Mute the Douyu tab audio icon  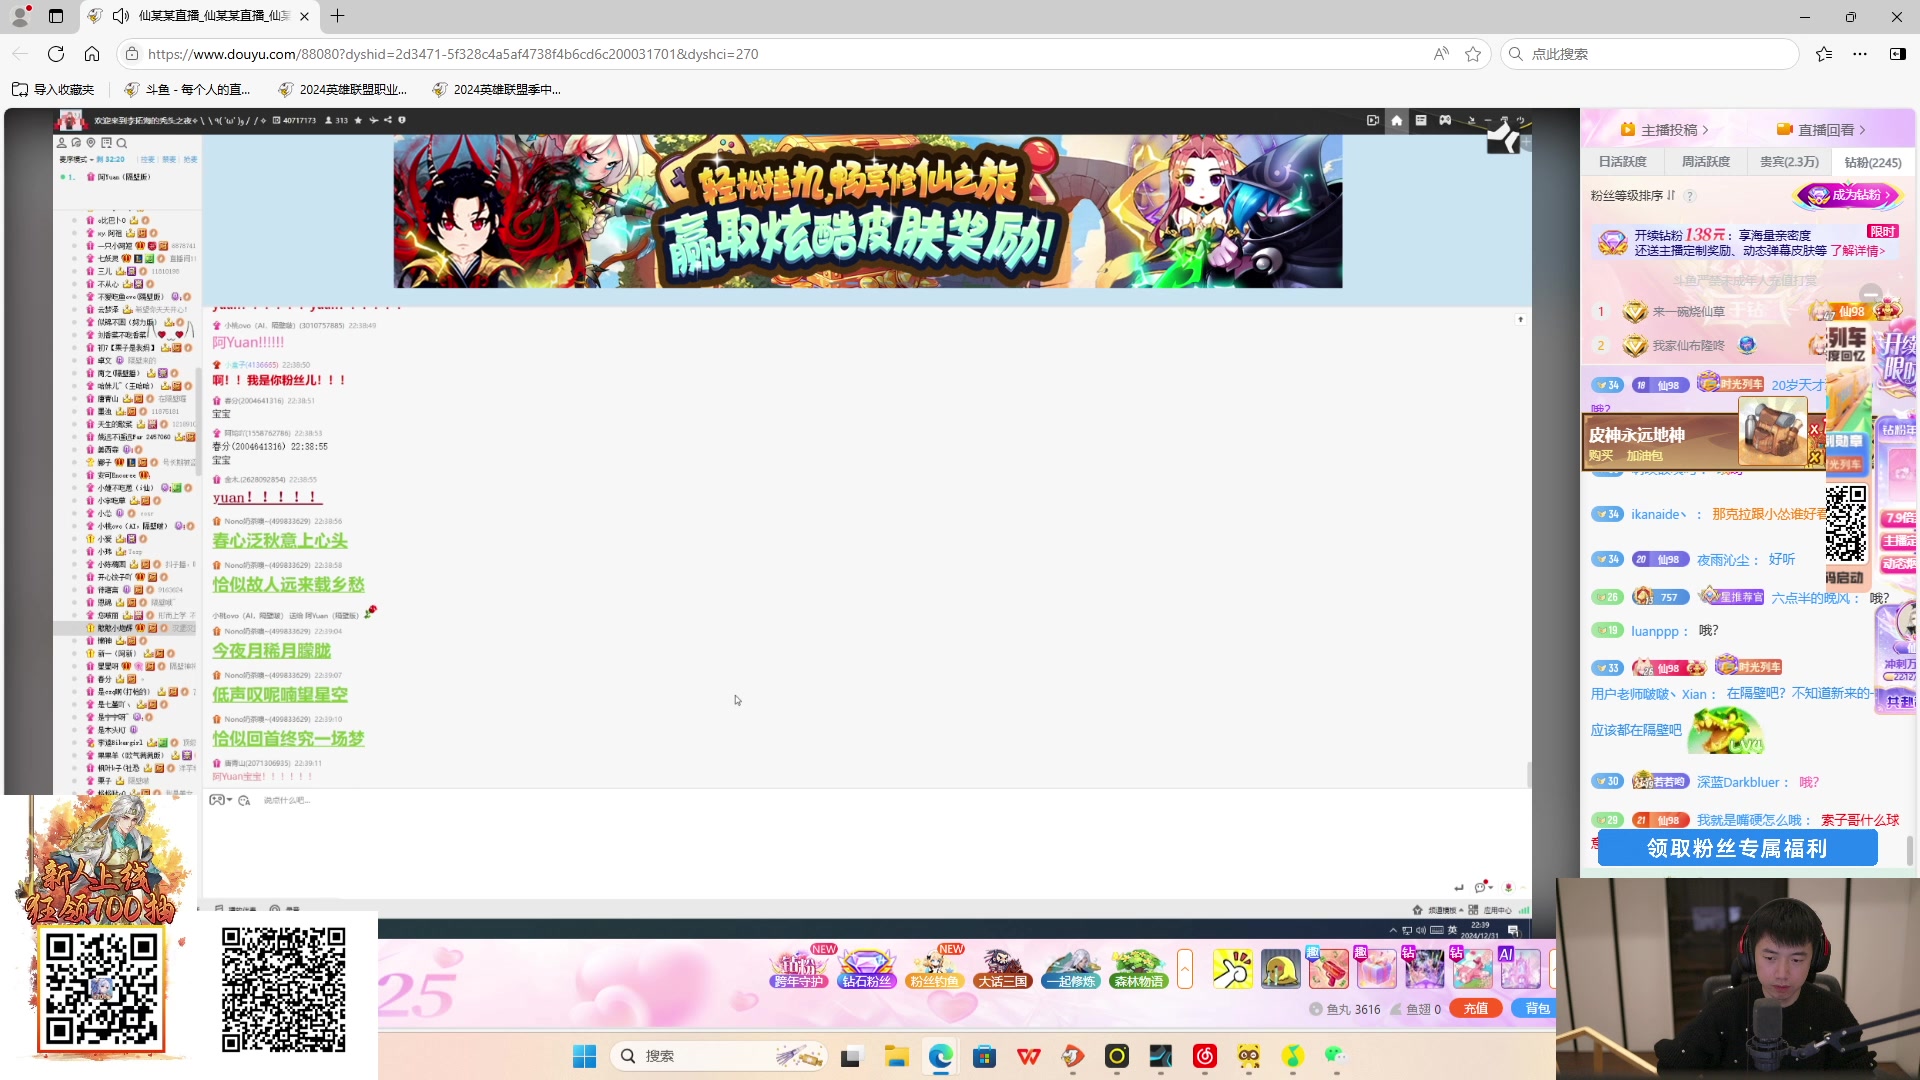tap(121, 16)
